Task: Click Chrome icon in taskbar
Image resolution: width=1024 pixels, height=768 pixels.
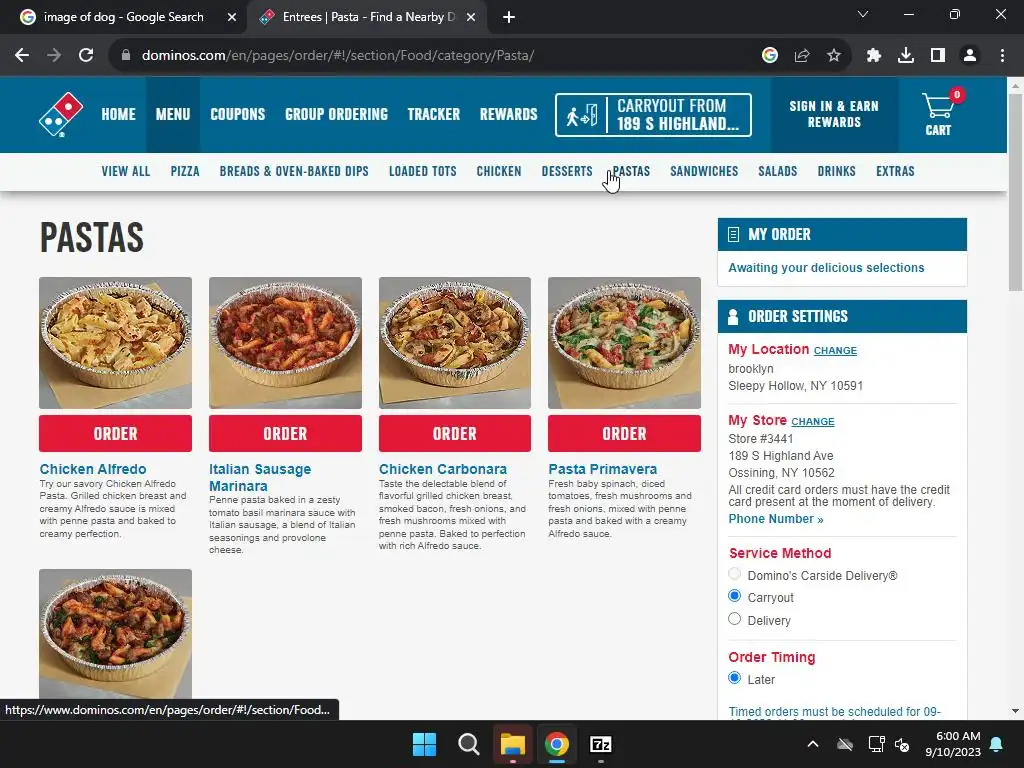Action: (556, 744)
